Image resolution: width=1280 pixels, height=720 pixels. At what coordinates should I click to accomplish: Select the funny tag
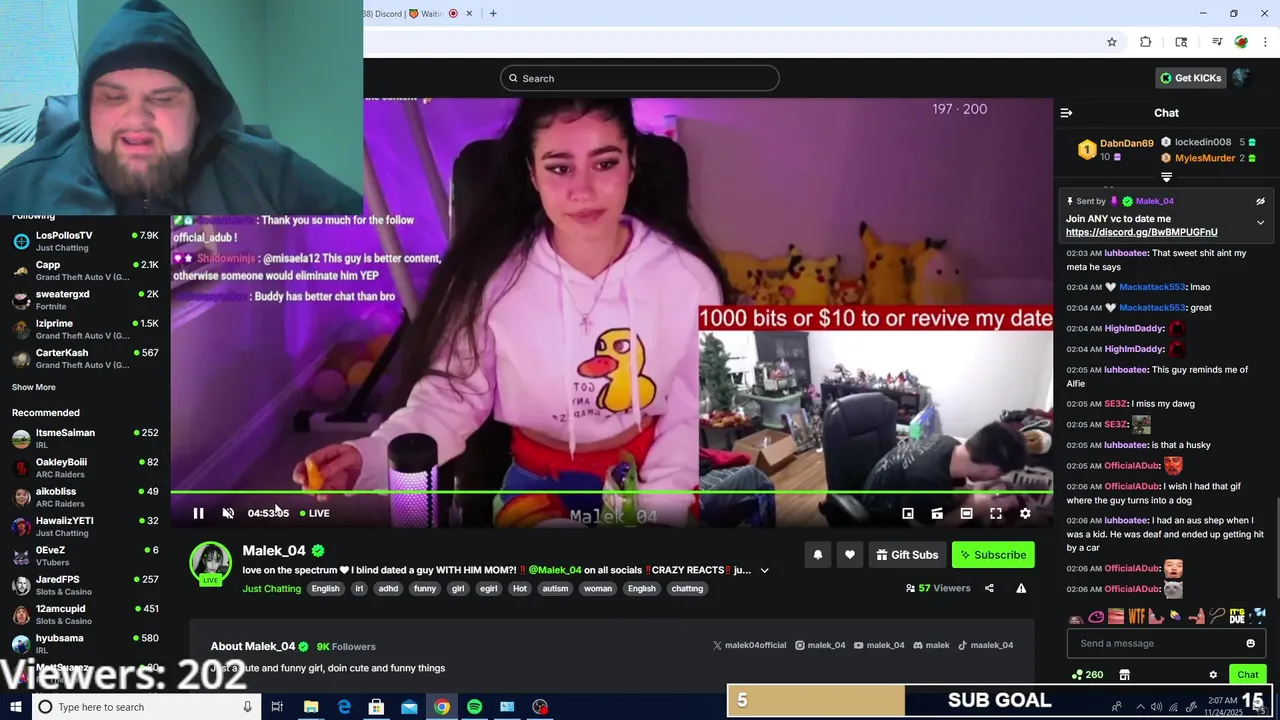[425, 588]
